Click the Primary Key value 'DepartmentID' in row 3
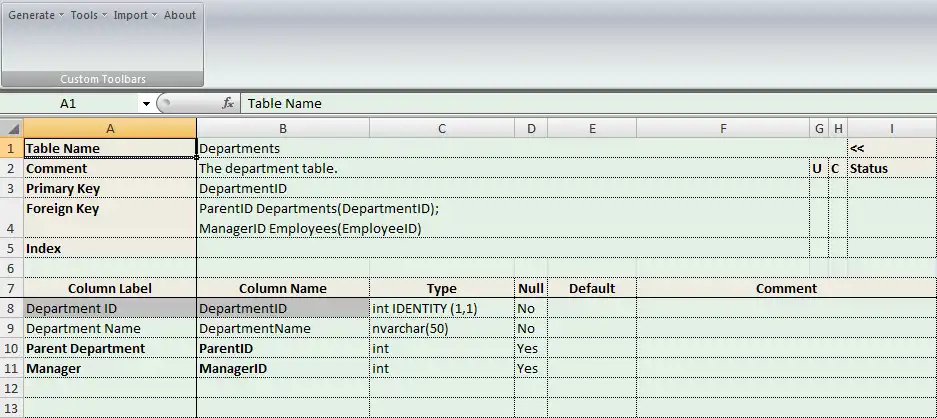The height and width of the screenshot is (418, 937). 503,188
